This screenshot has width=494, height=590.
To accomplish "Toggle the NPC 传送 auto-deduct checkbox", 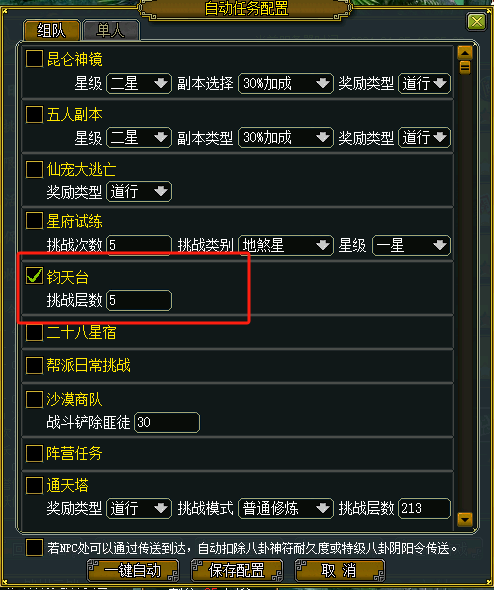I will tap(34, 547).
